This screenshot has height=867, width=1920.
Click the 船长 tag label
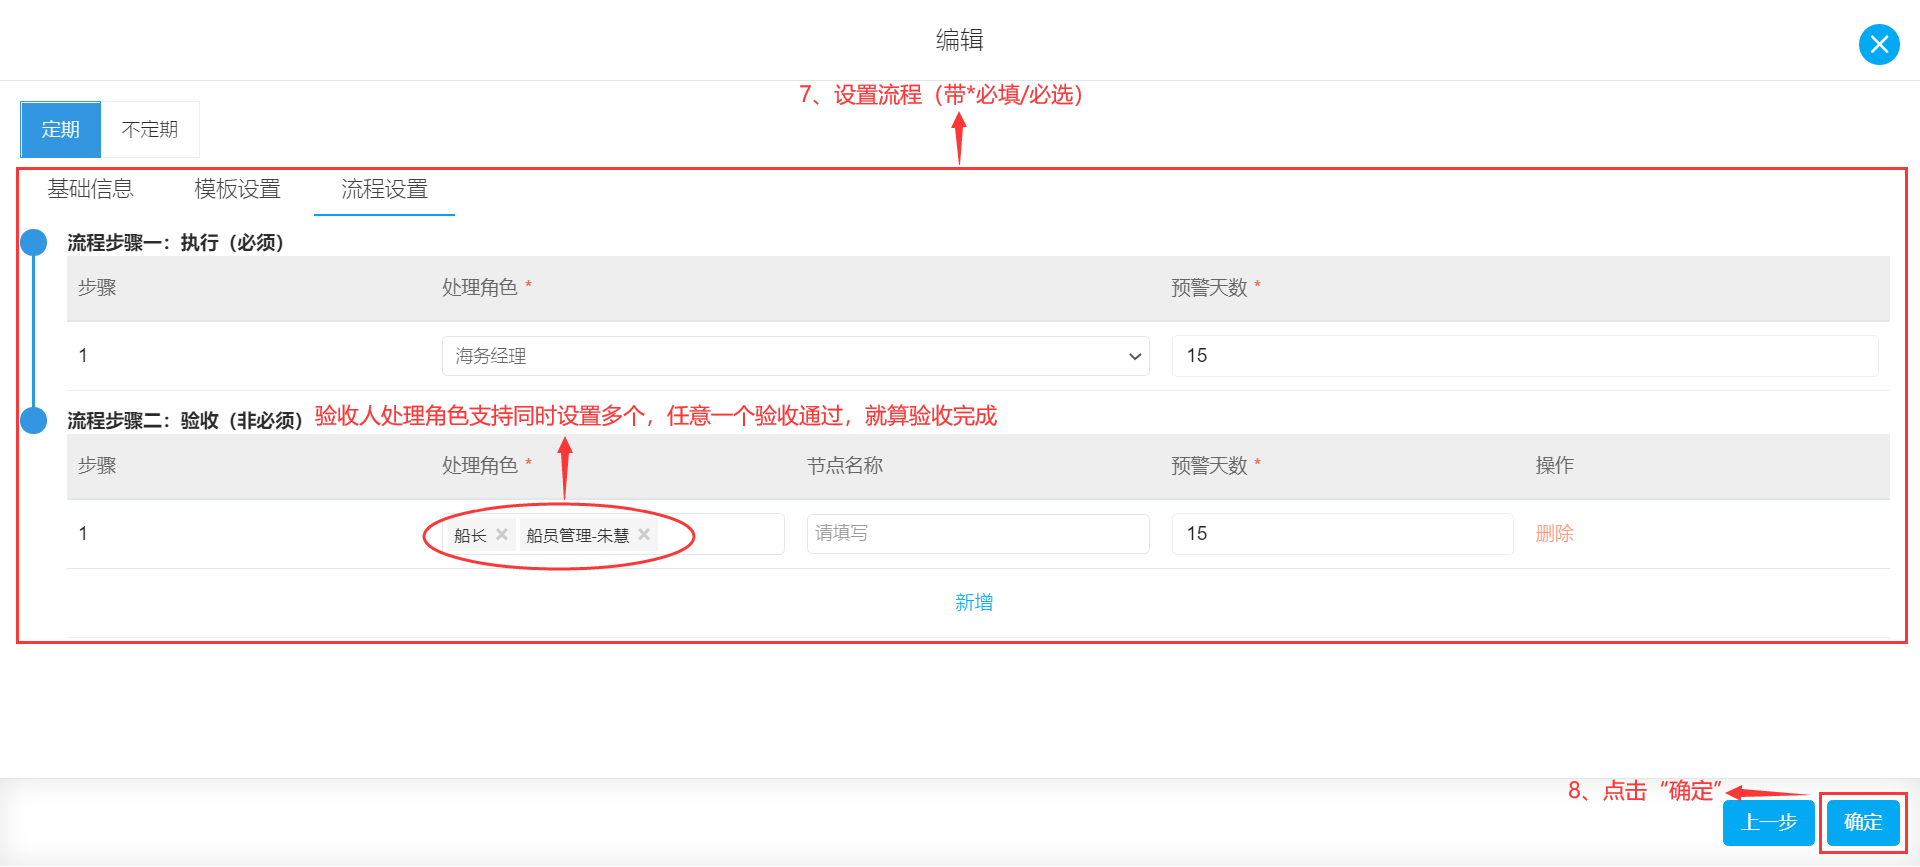tap(470, 535)
